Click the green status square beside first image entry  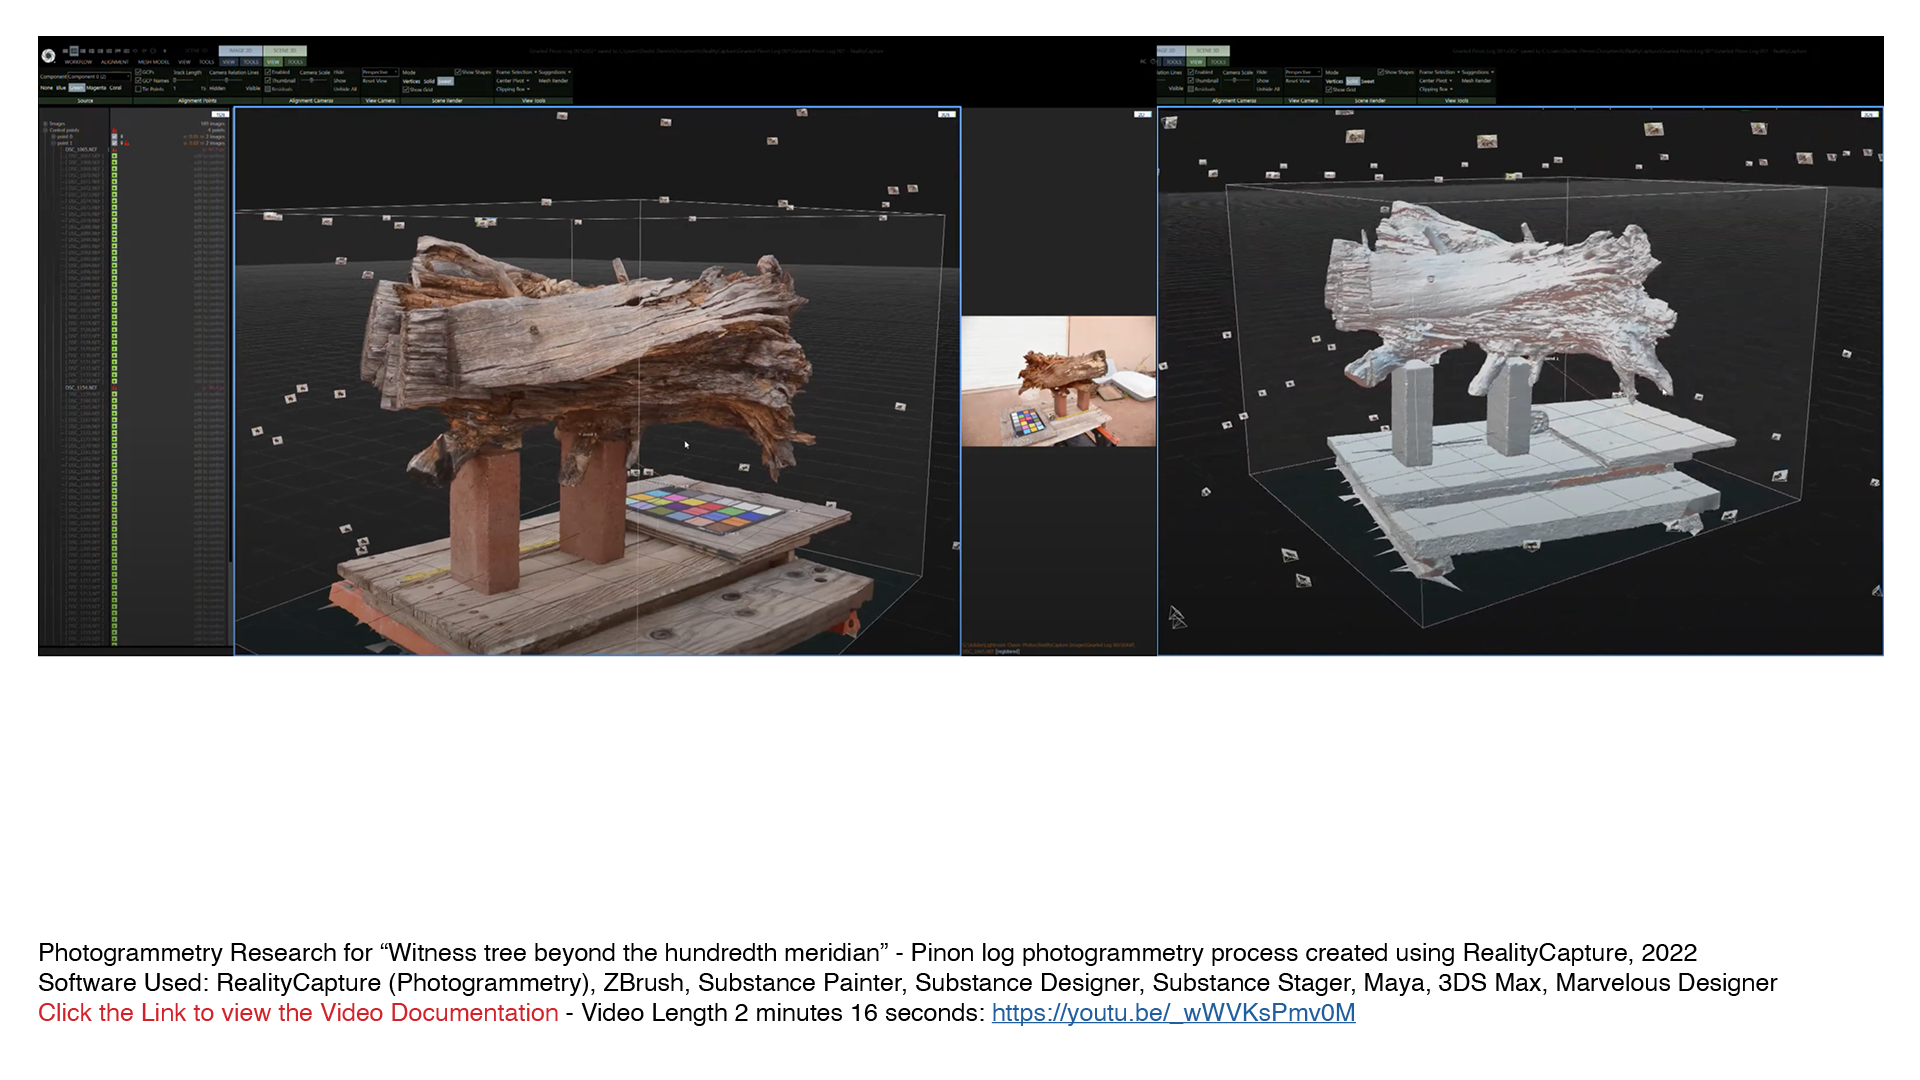pyautogui.click(x=114, y=156)
